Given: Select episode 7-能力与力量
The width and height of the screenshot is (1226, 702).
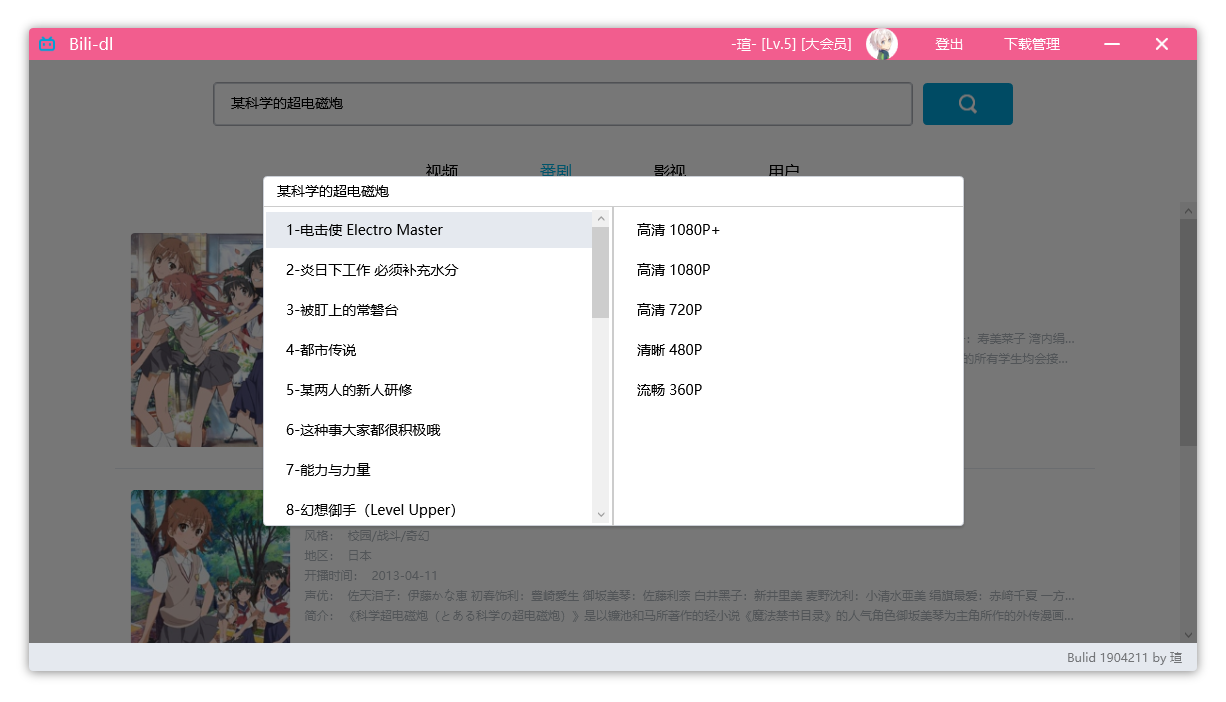Looking at the screenshot, I should click(429, 470).
